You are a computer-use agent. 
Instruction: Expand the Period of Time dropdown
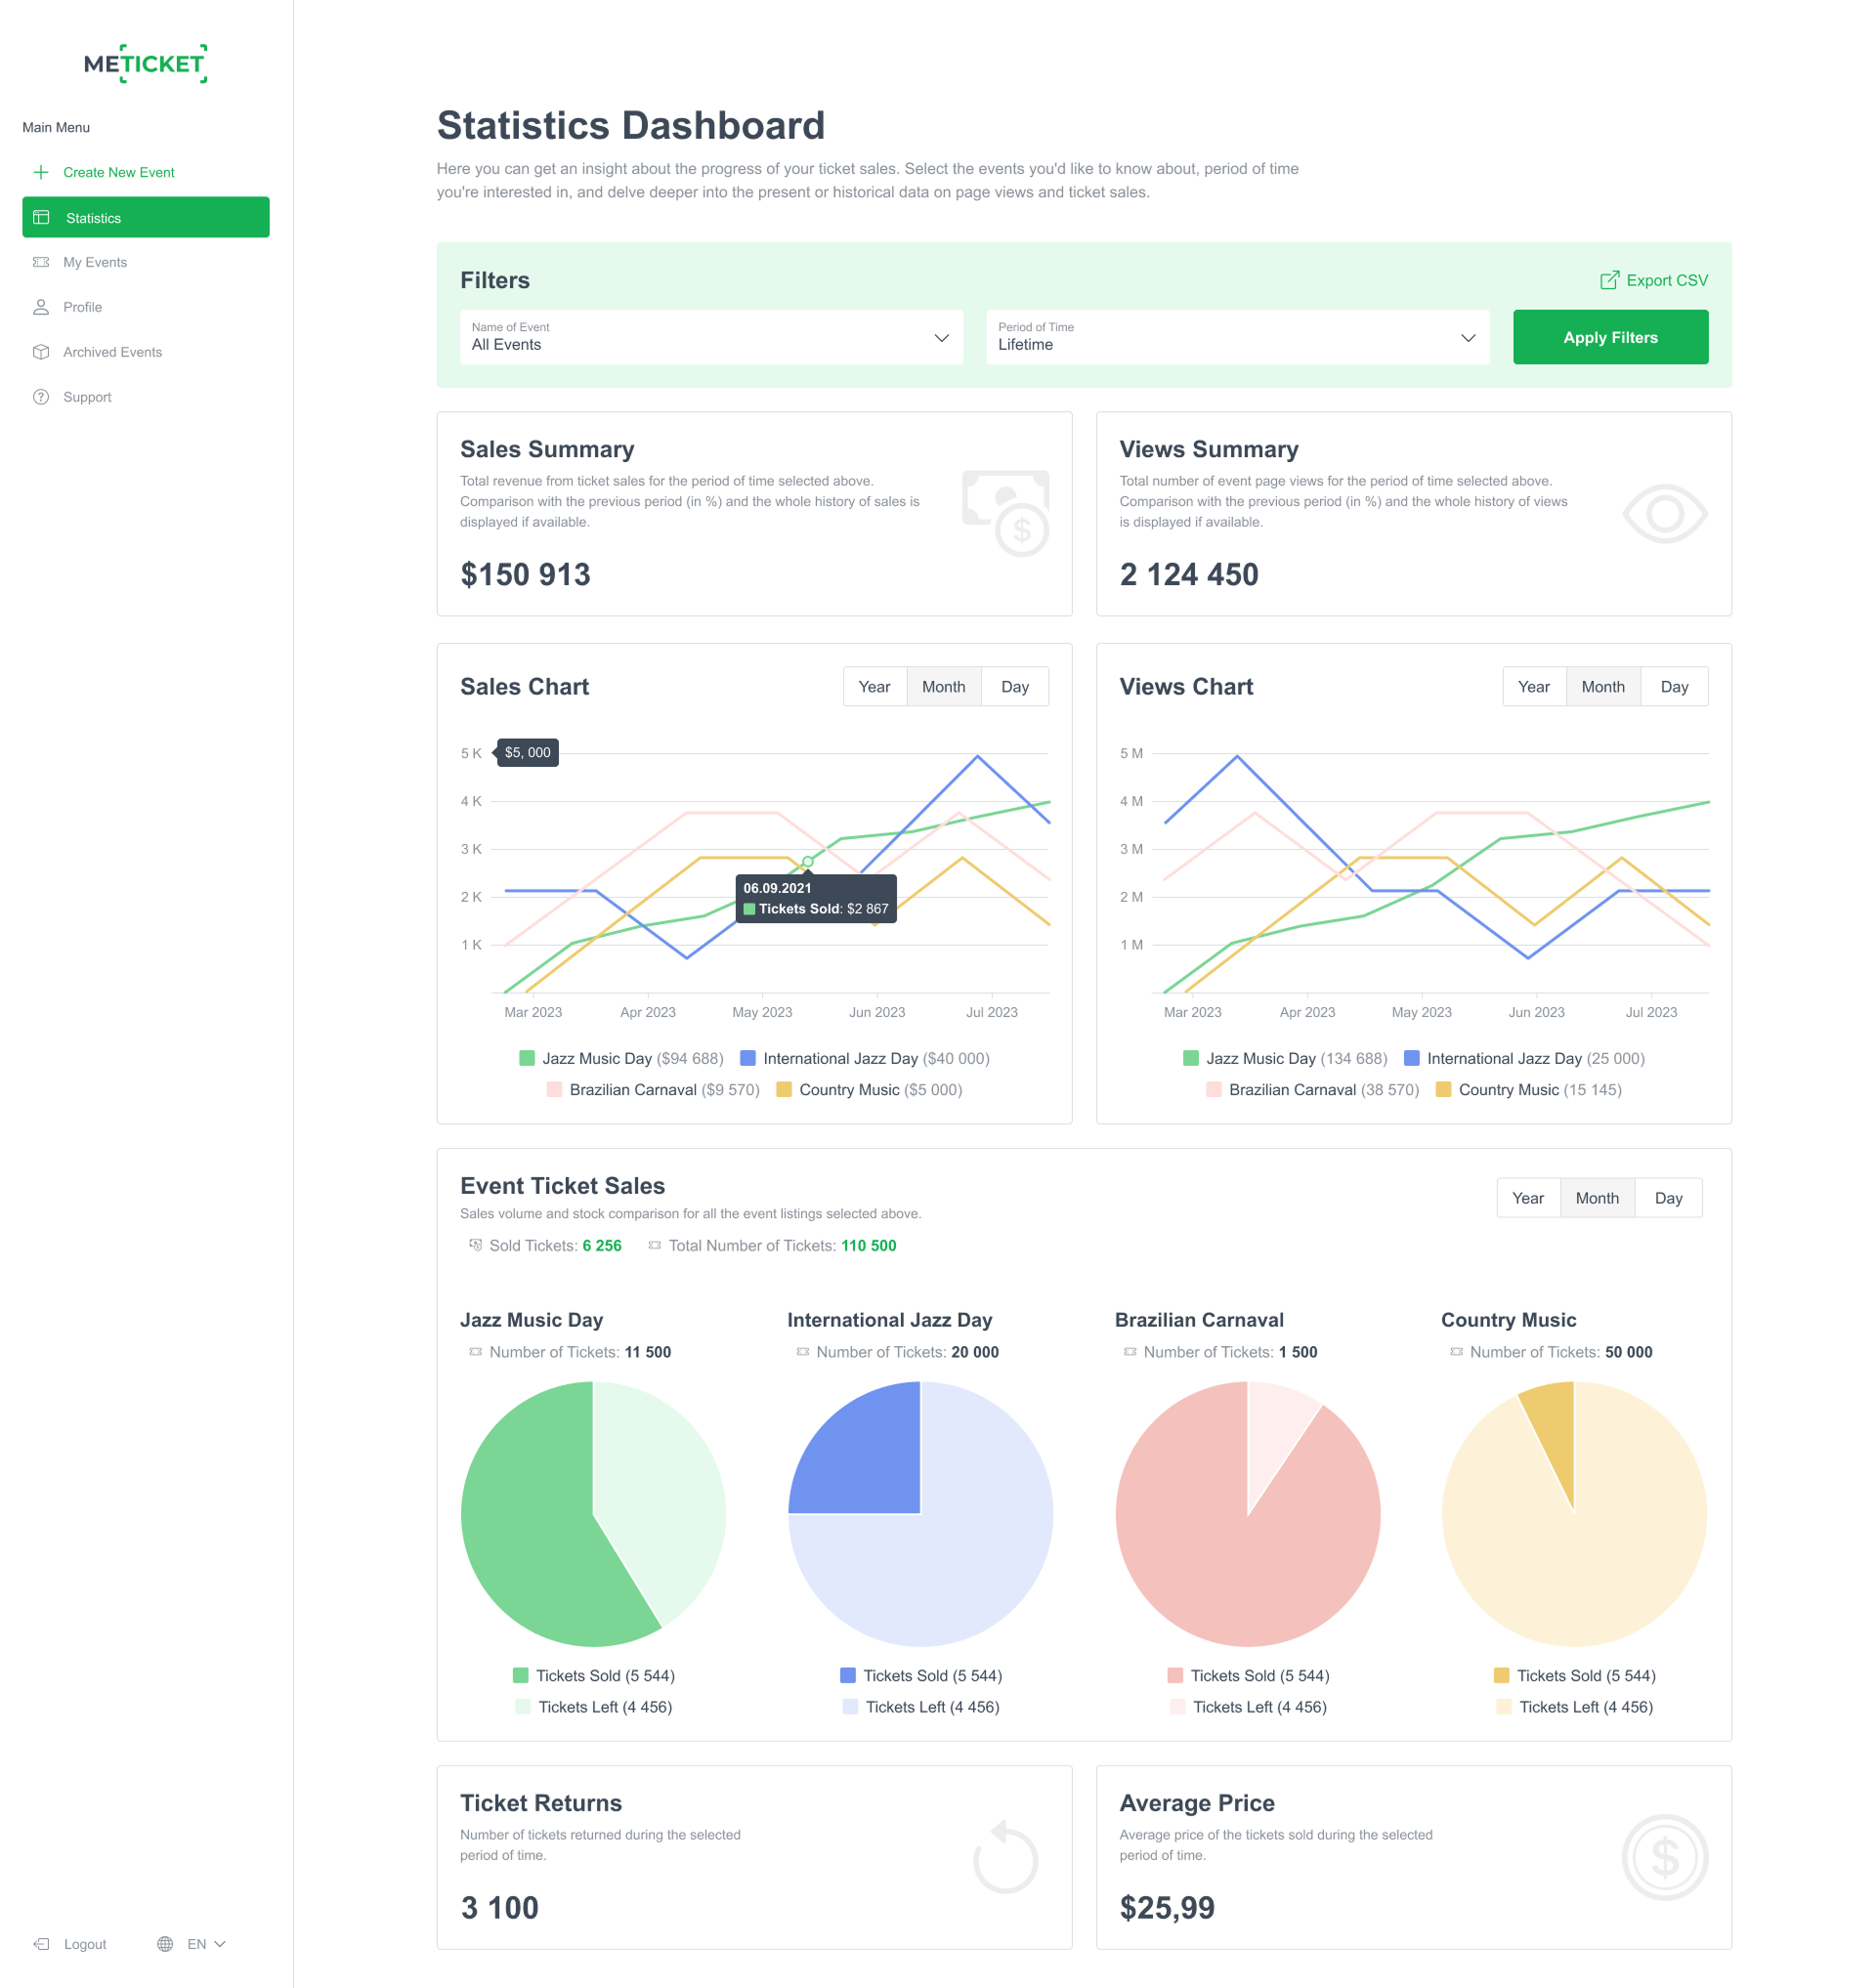[1237, 337]
